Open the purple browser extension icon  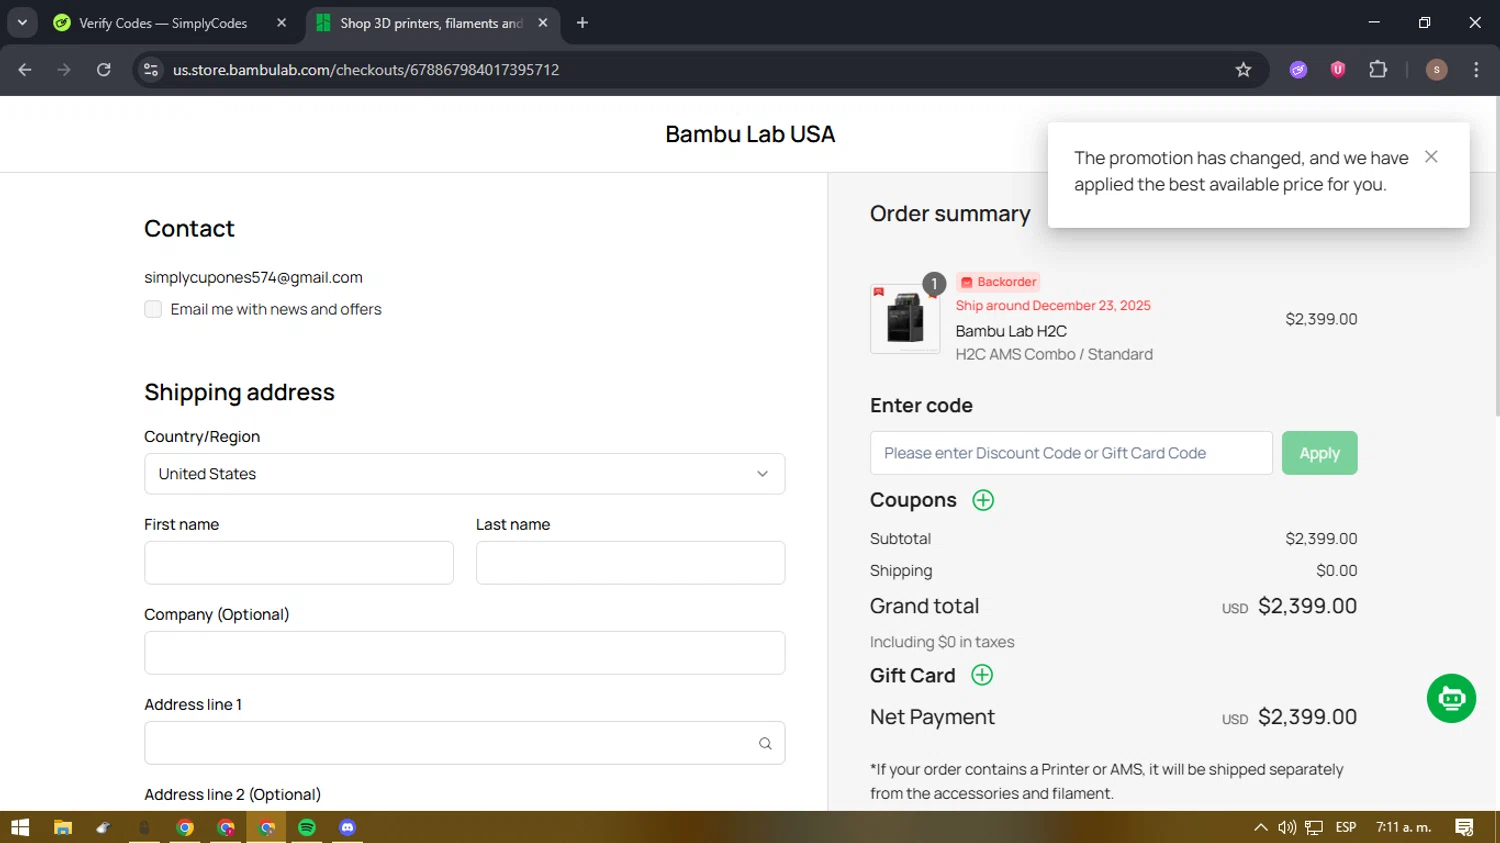(1298, 70)
